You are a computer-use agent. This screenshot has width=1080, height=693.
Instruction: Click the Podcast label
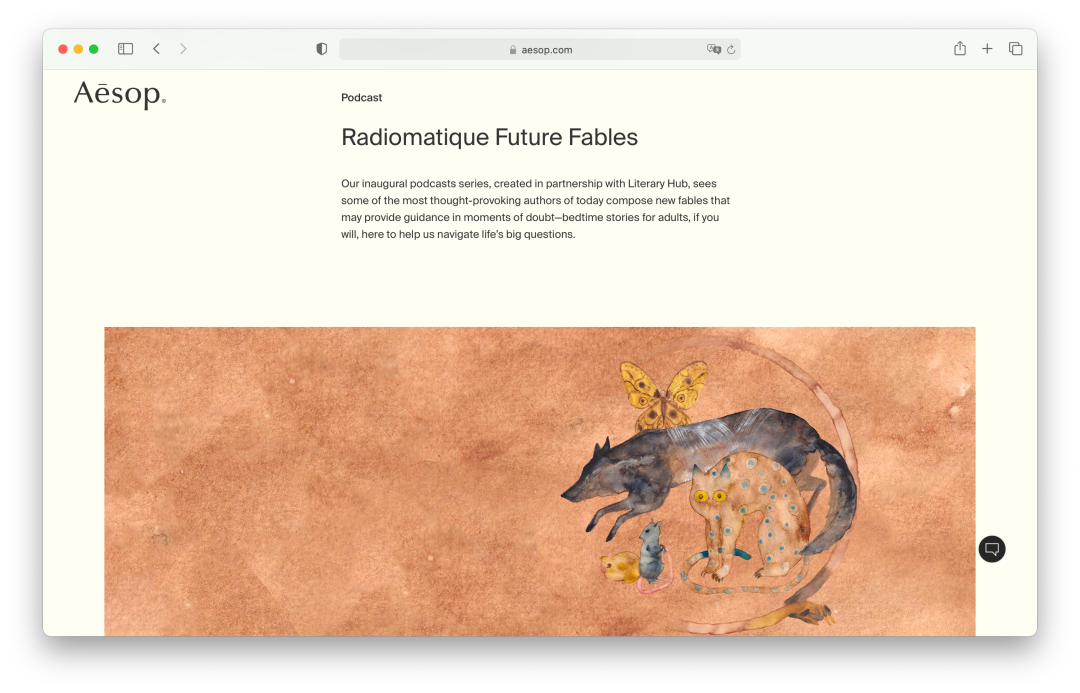[362, 98]
